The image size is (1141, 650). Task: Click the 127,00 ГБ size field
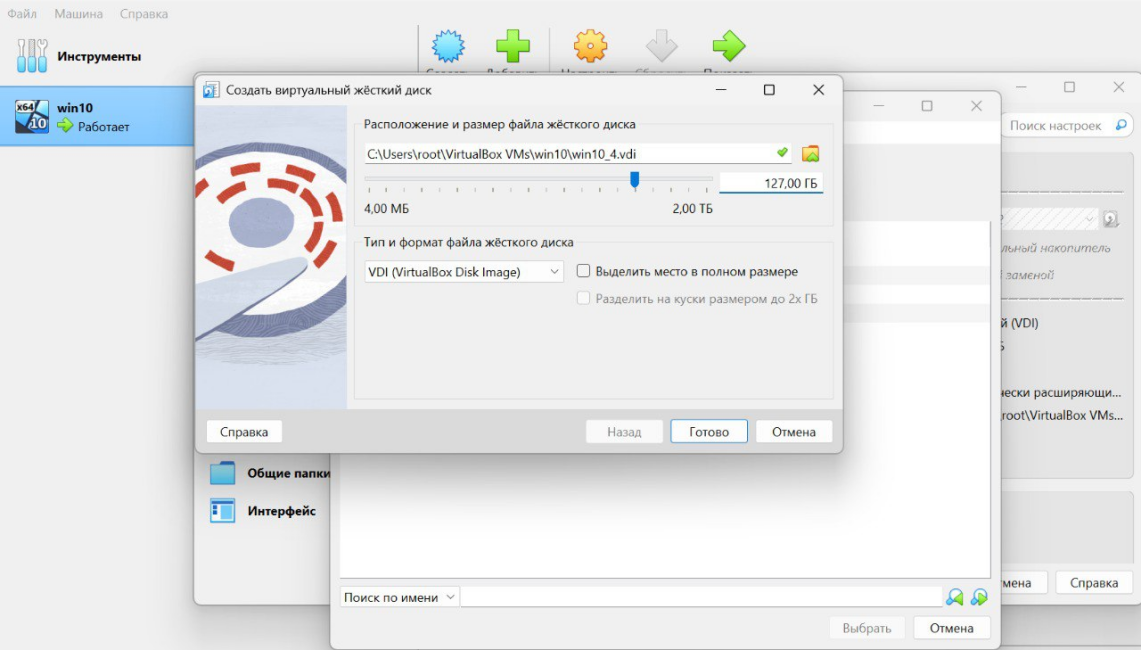[x=771, y=183]
